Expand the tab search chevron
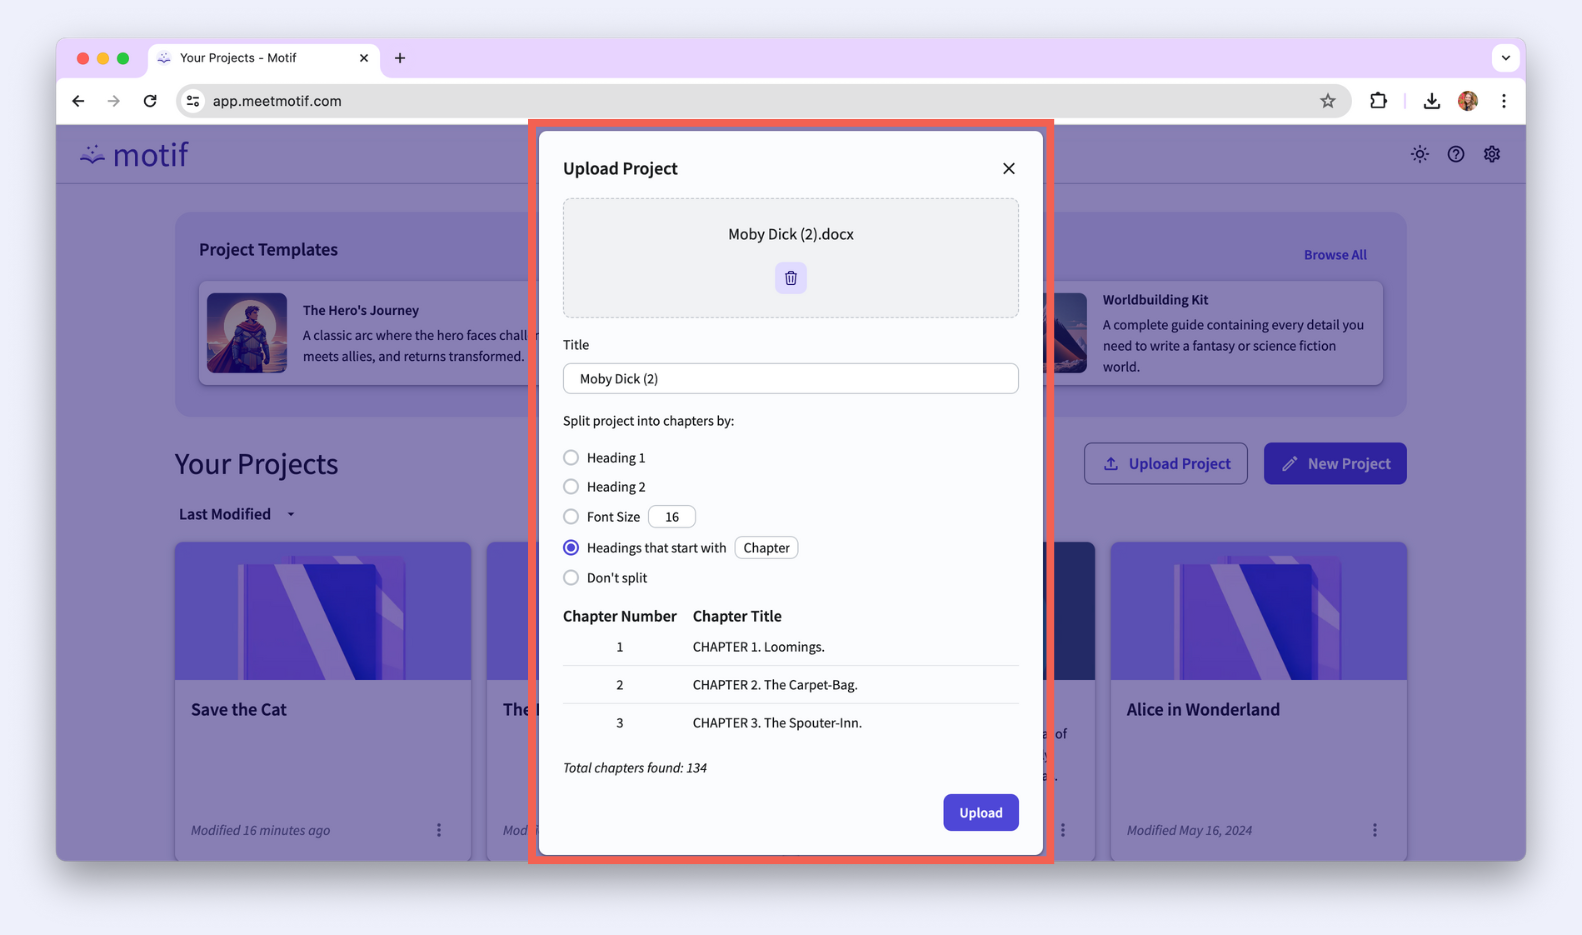 (1505, 58)
